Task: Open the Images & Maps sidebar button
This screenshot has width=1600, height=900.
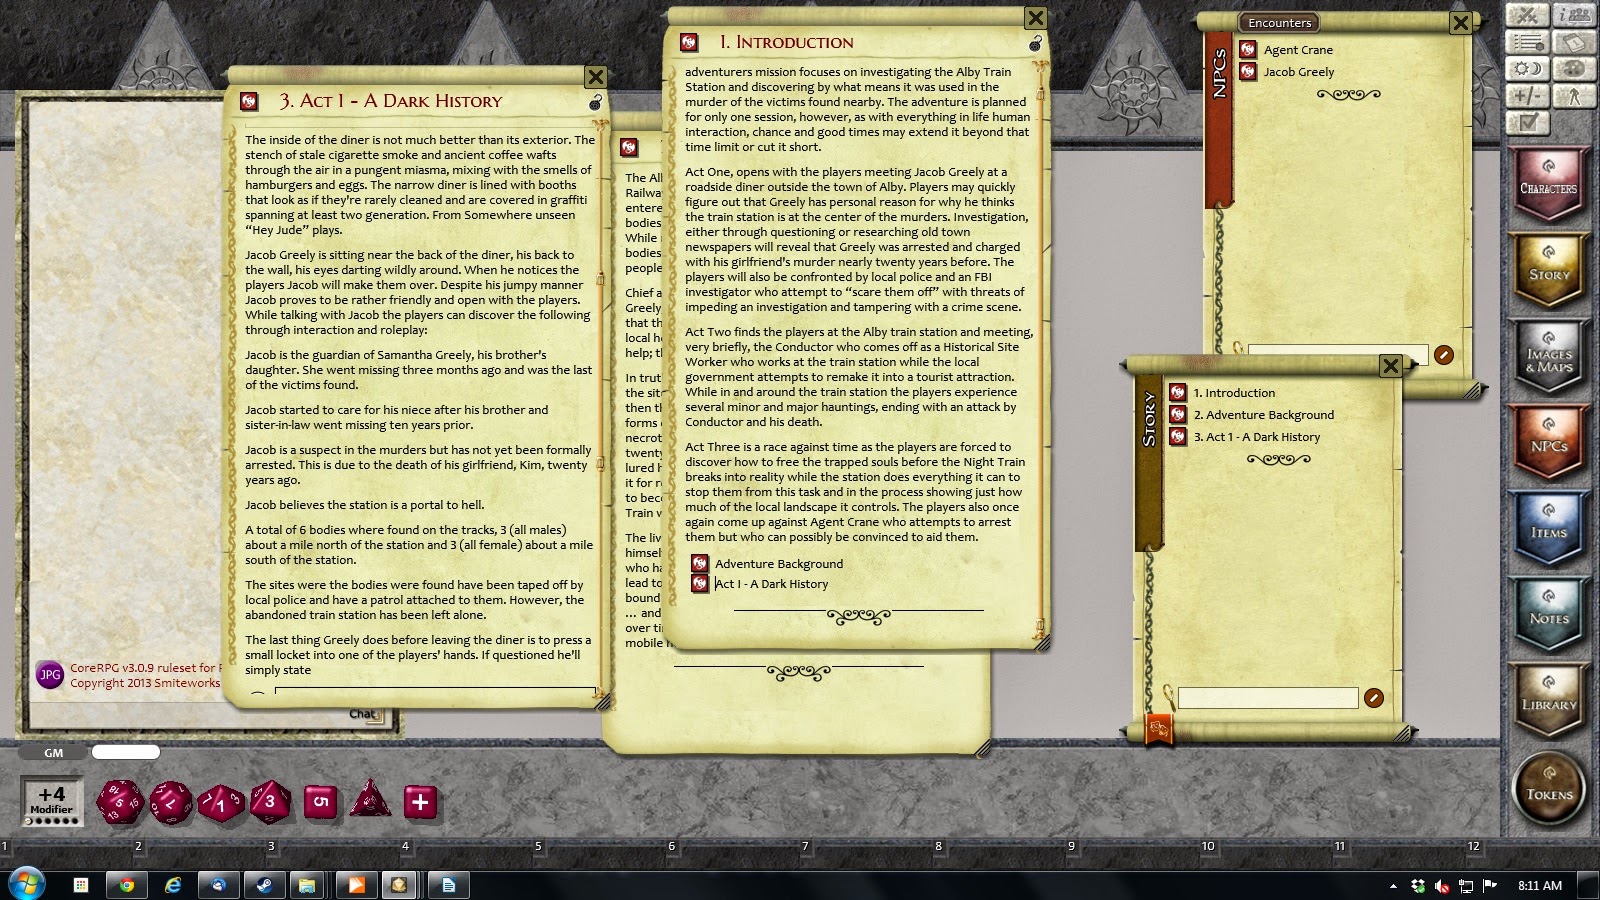Action: pos(1549,355)
